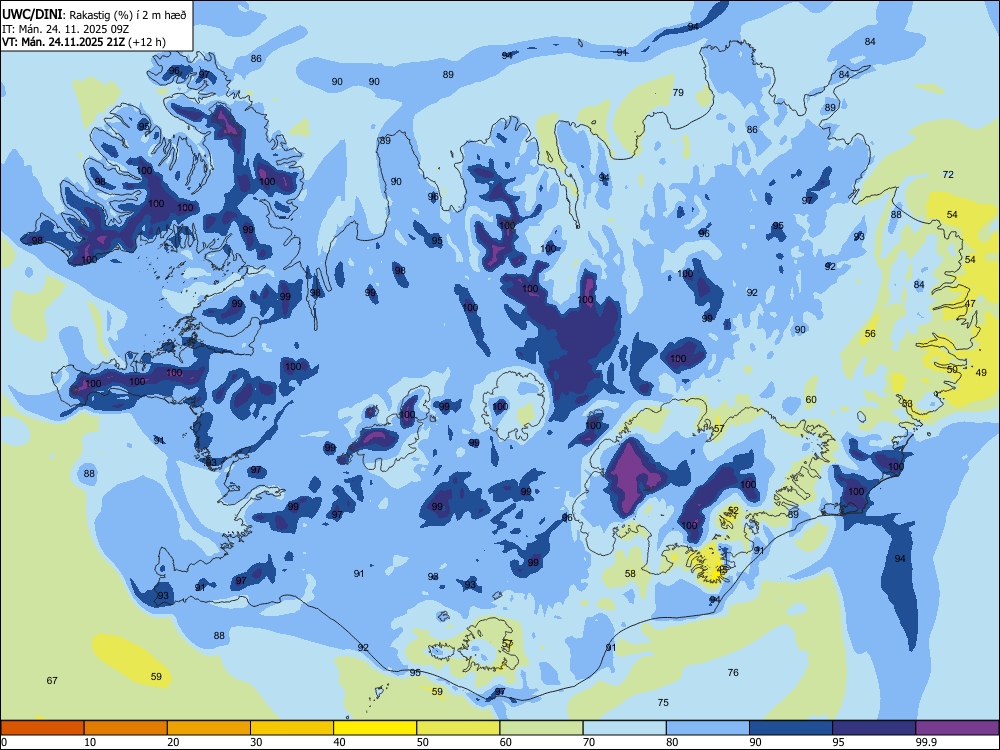Viewport: 1000px width, 750px height.
Task: Click the humidity value '72' on the map
Action: pyautogui.click(x=948, y=174)
